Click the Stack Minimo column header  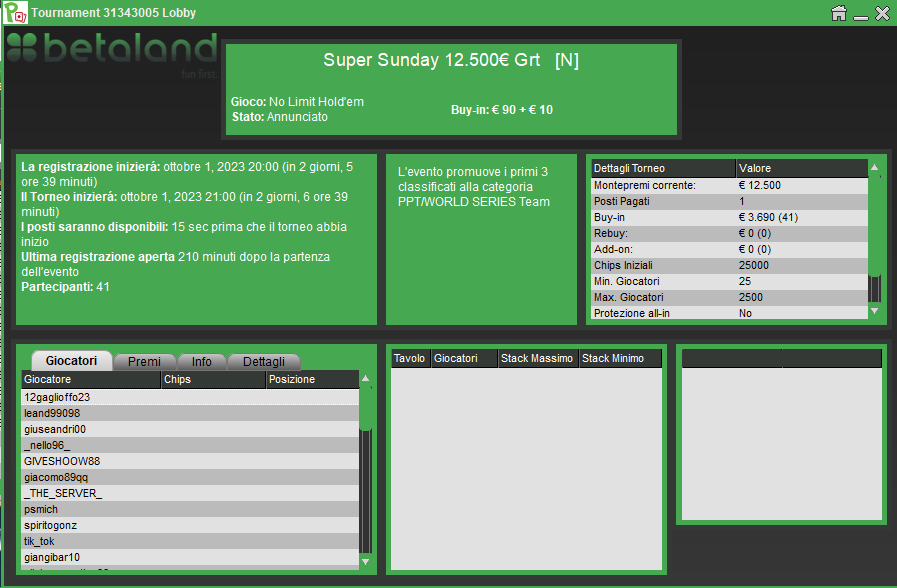point(620,358)
